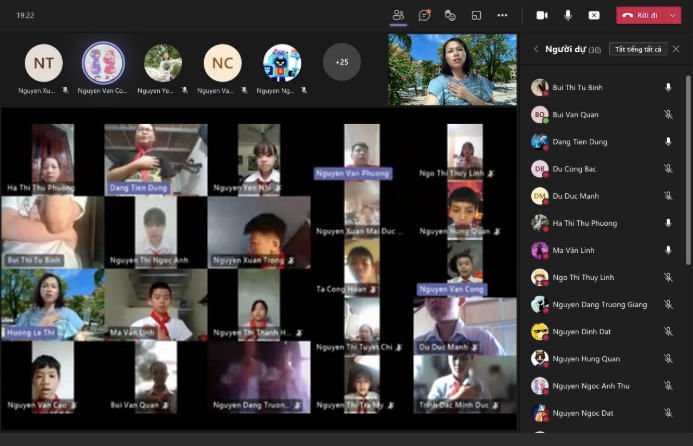The width and height of the screenshot is (693, 446).
Task: Close the participants panel with X
Action: click(676, 49)
